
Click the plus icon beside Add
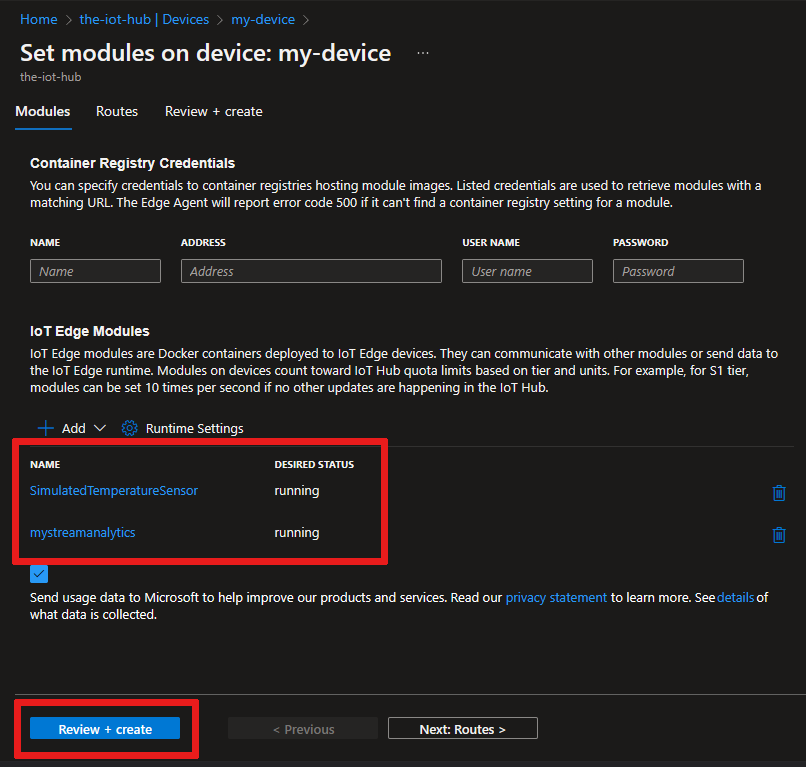(x=45, y=428)
